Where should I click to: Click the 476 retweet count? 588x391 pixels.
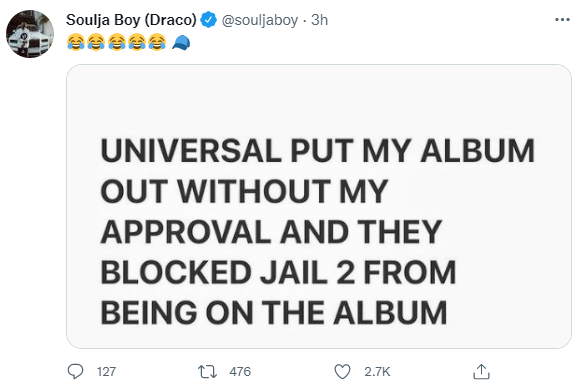(240, 372)
